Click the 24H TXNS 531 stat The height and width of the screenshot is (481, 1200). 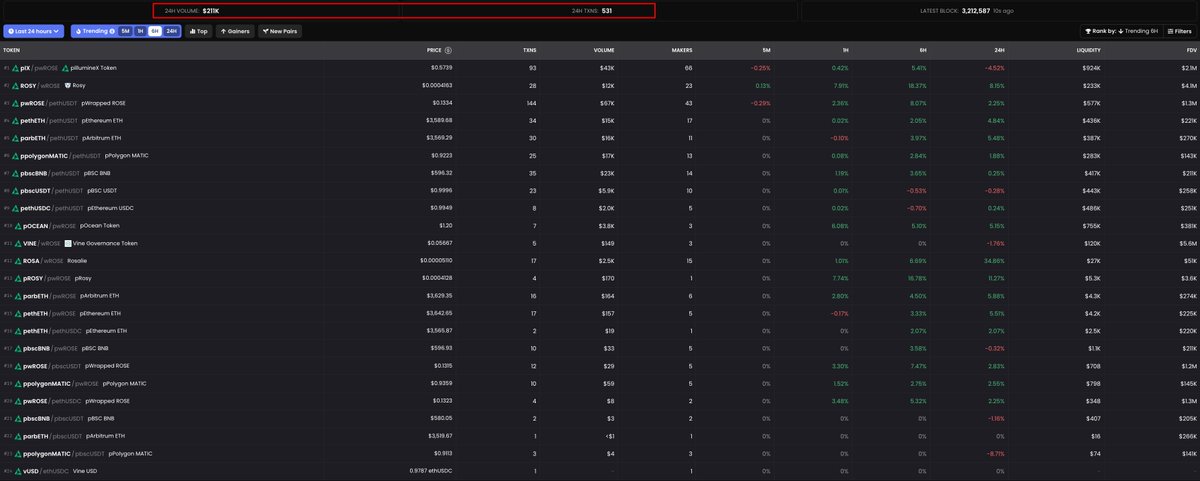[592, 11]
